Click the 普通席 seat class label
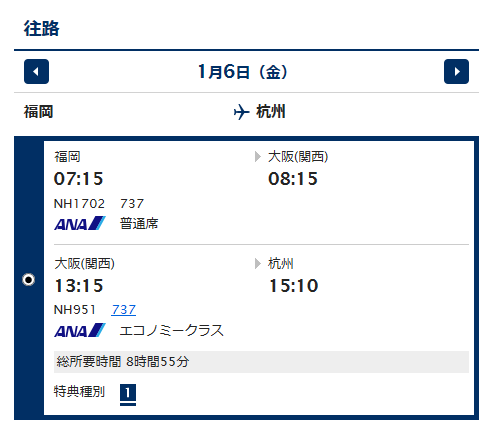This screenshot has width=497, height=425. [139, 223]
